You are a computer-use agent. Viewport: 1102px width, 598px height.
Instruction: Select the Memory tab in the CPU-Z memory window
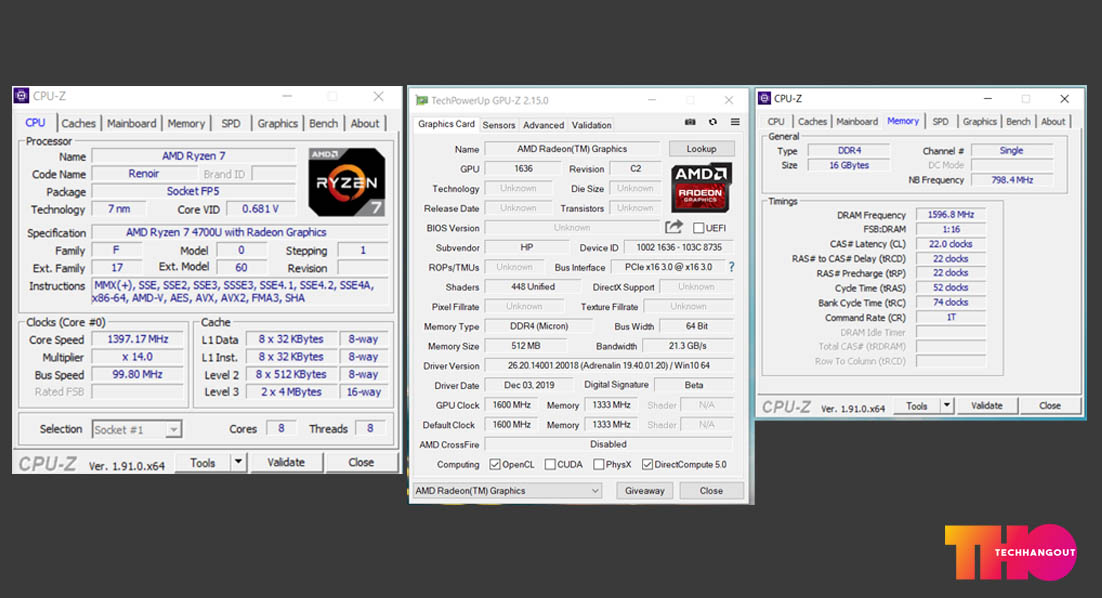tap(903, 121)
